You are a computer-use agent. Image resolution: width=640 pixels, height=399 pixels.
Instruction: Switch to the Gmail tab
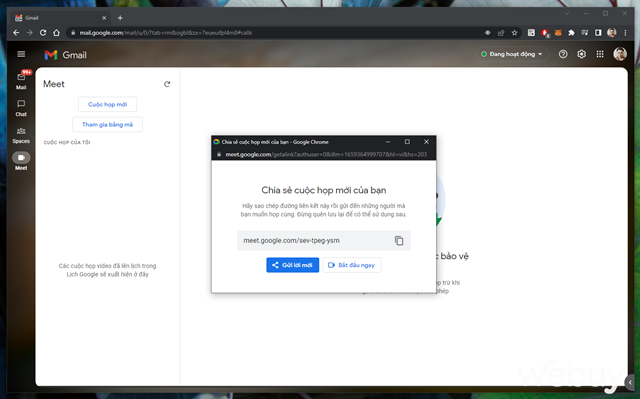(x=60, y=18)
